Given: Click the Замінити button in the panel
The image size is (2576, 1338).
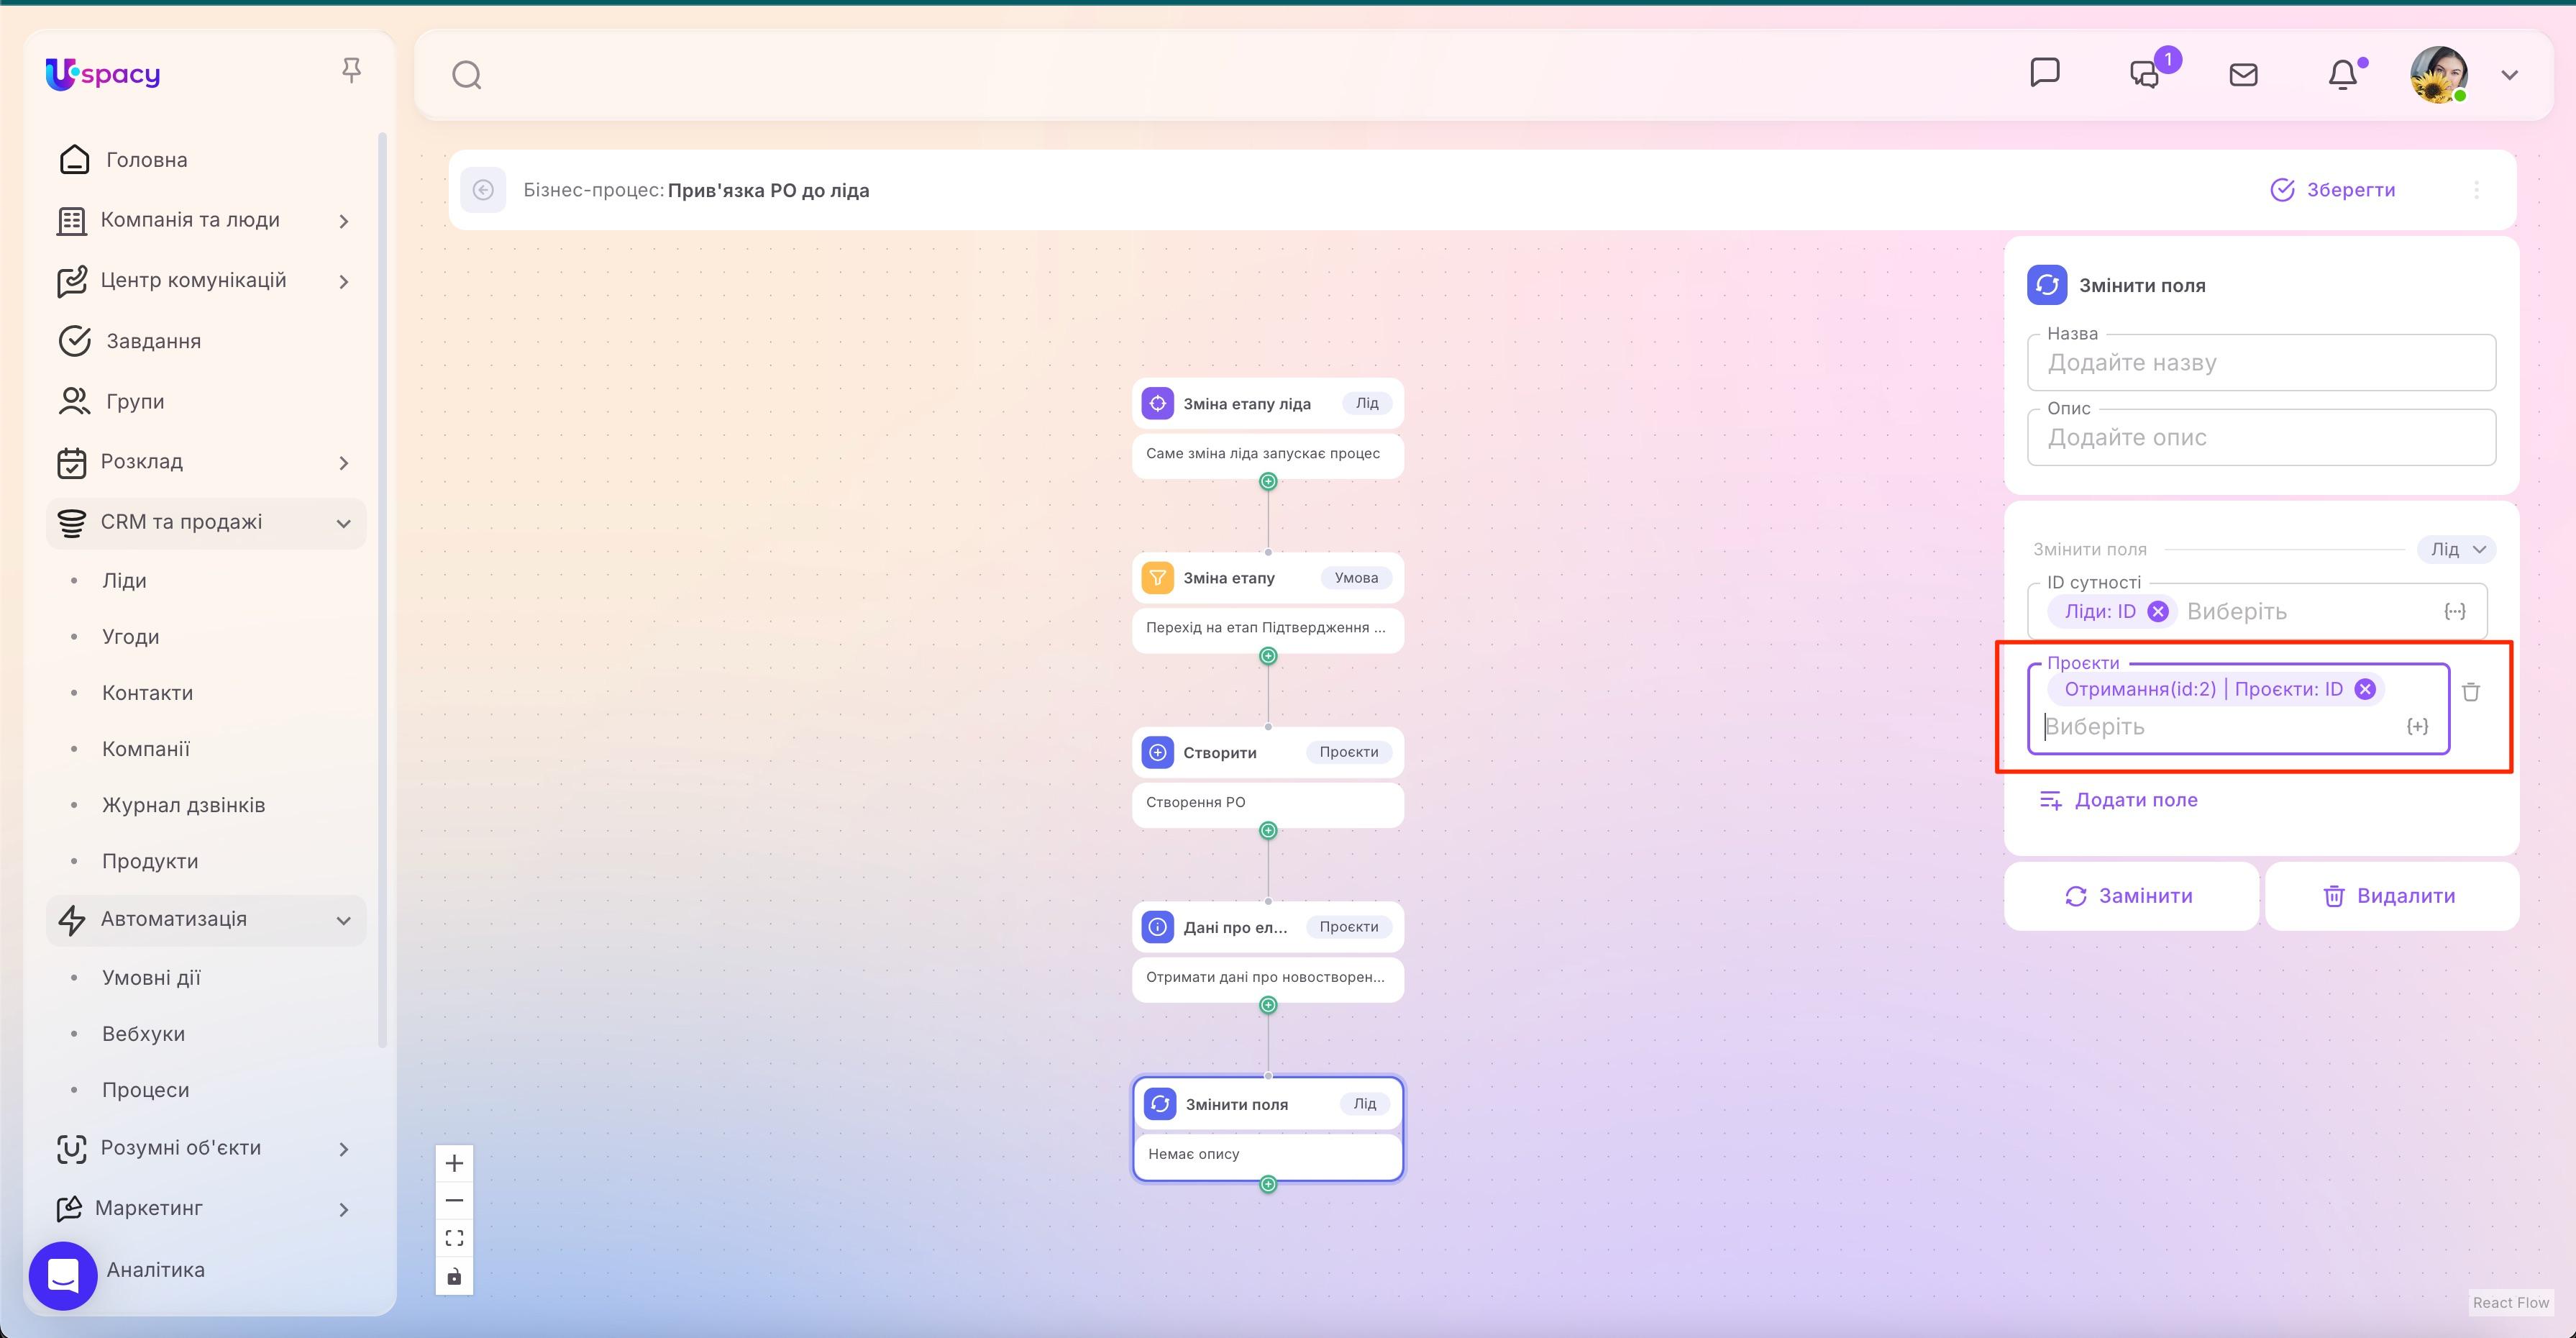Looking at the screenshot, I should click(x=2130, y=896).
